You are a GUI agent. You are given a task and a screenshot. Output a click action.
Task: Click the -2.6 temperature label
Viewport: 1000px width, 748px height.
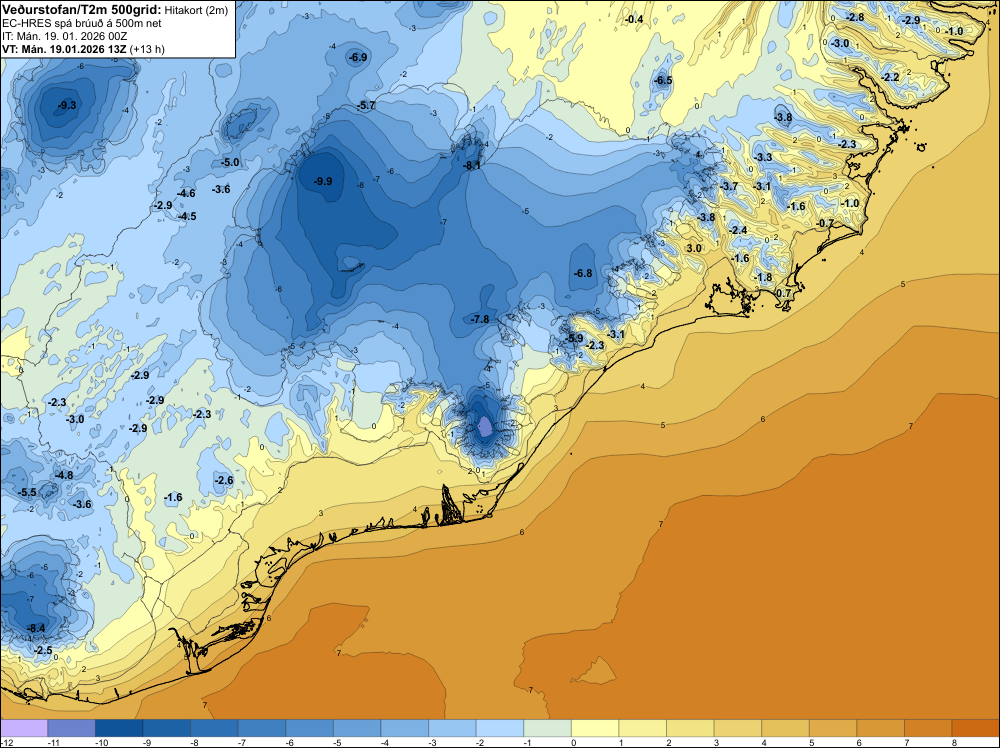[x=224, y=480]
